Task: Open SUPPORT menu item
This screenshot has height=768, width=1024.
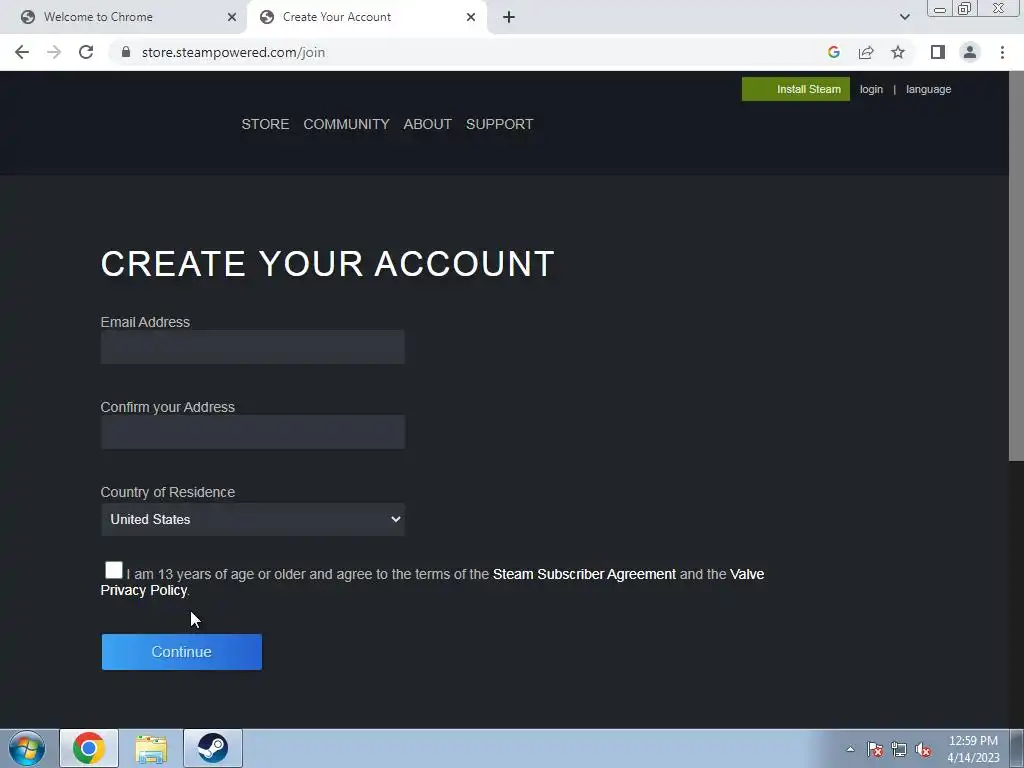Action: (x=500, y=124)
